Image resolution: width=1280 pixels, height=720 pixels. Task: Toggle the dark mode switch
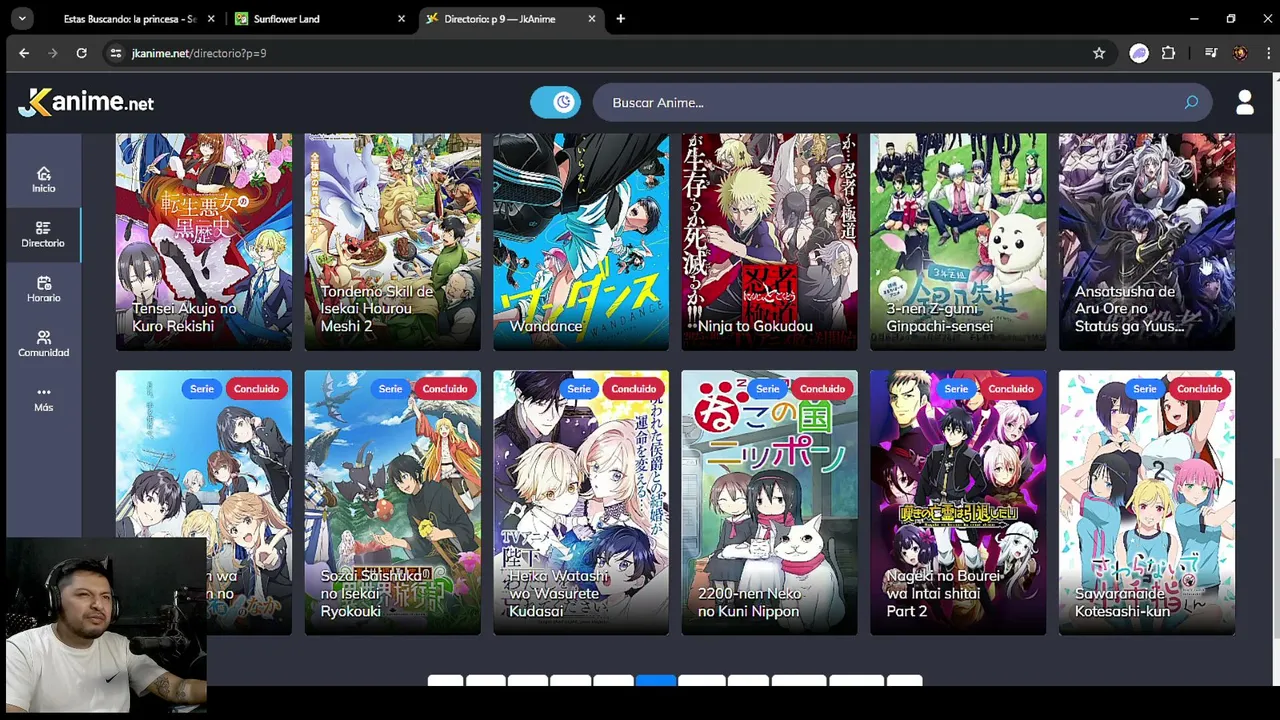coord(555,102)
